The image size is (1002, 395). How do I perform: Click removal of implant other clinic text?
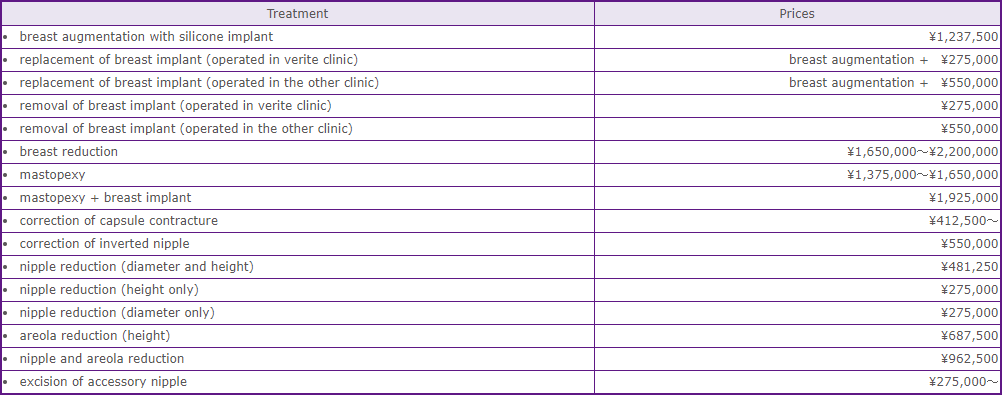pos(186,128)
